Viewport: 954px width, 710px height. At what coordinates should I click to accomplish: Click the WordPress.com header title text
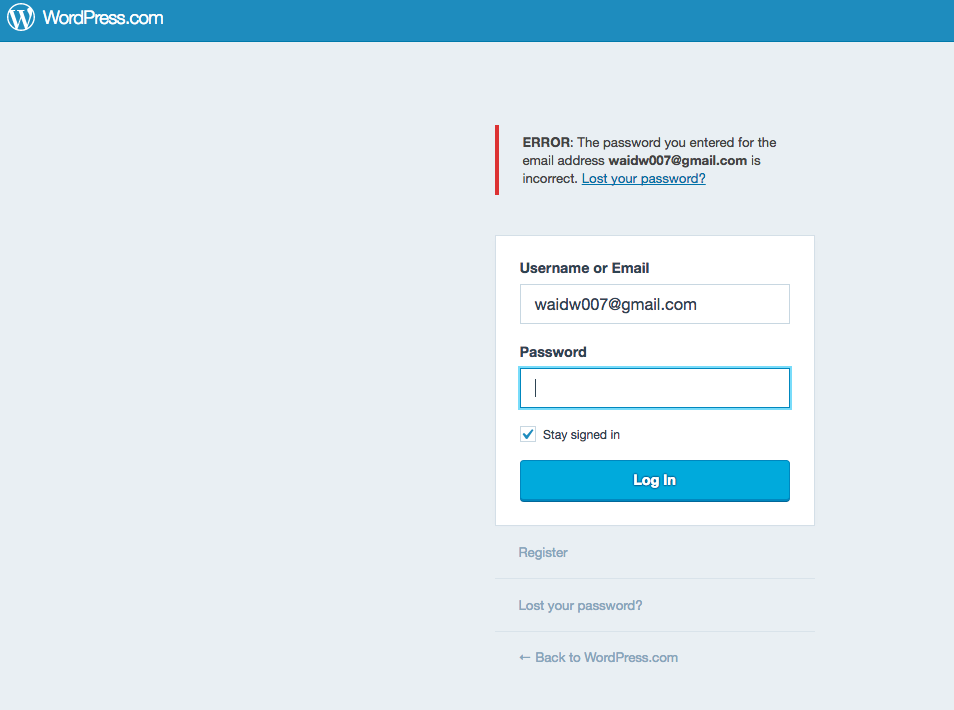103,18
